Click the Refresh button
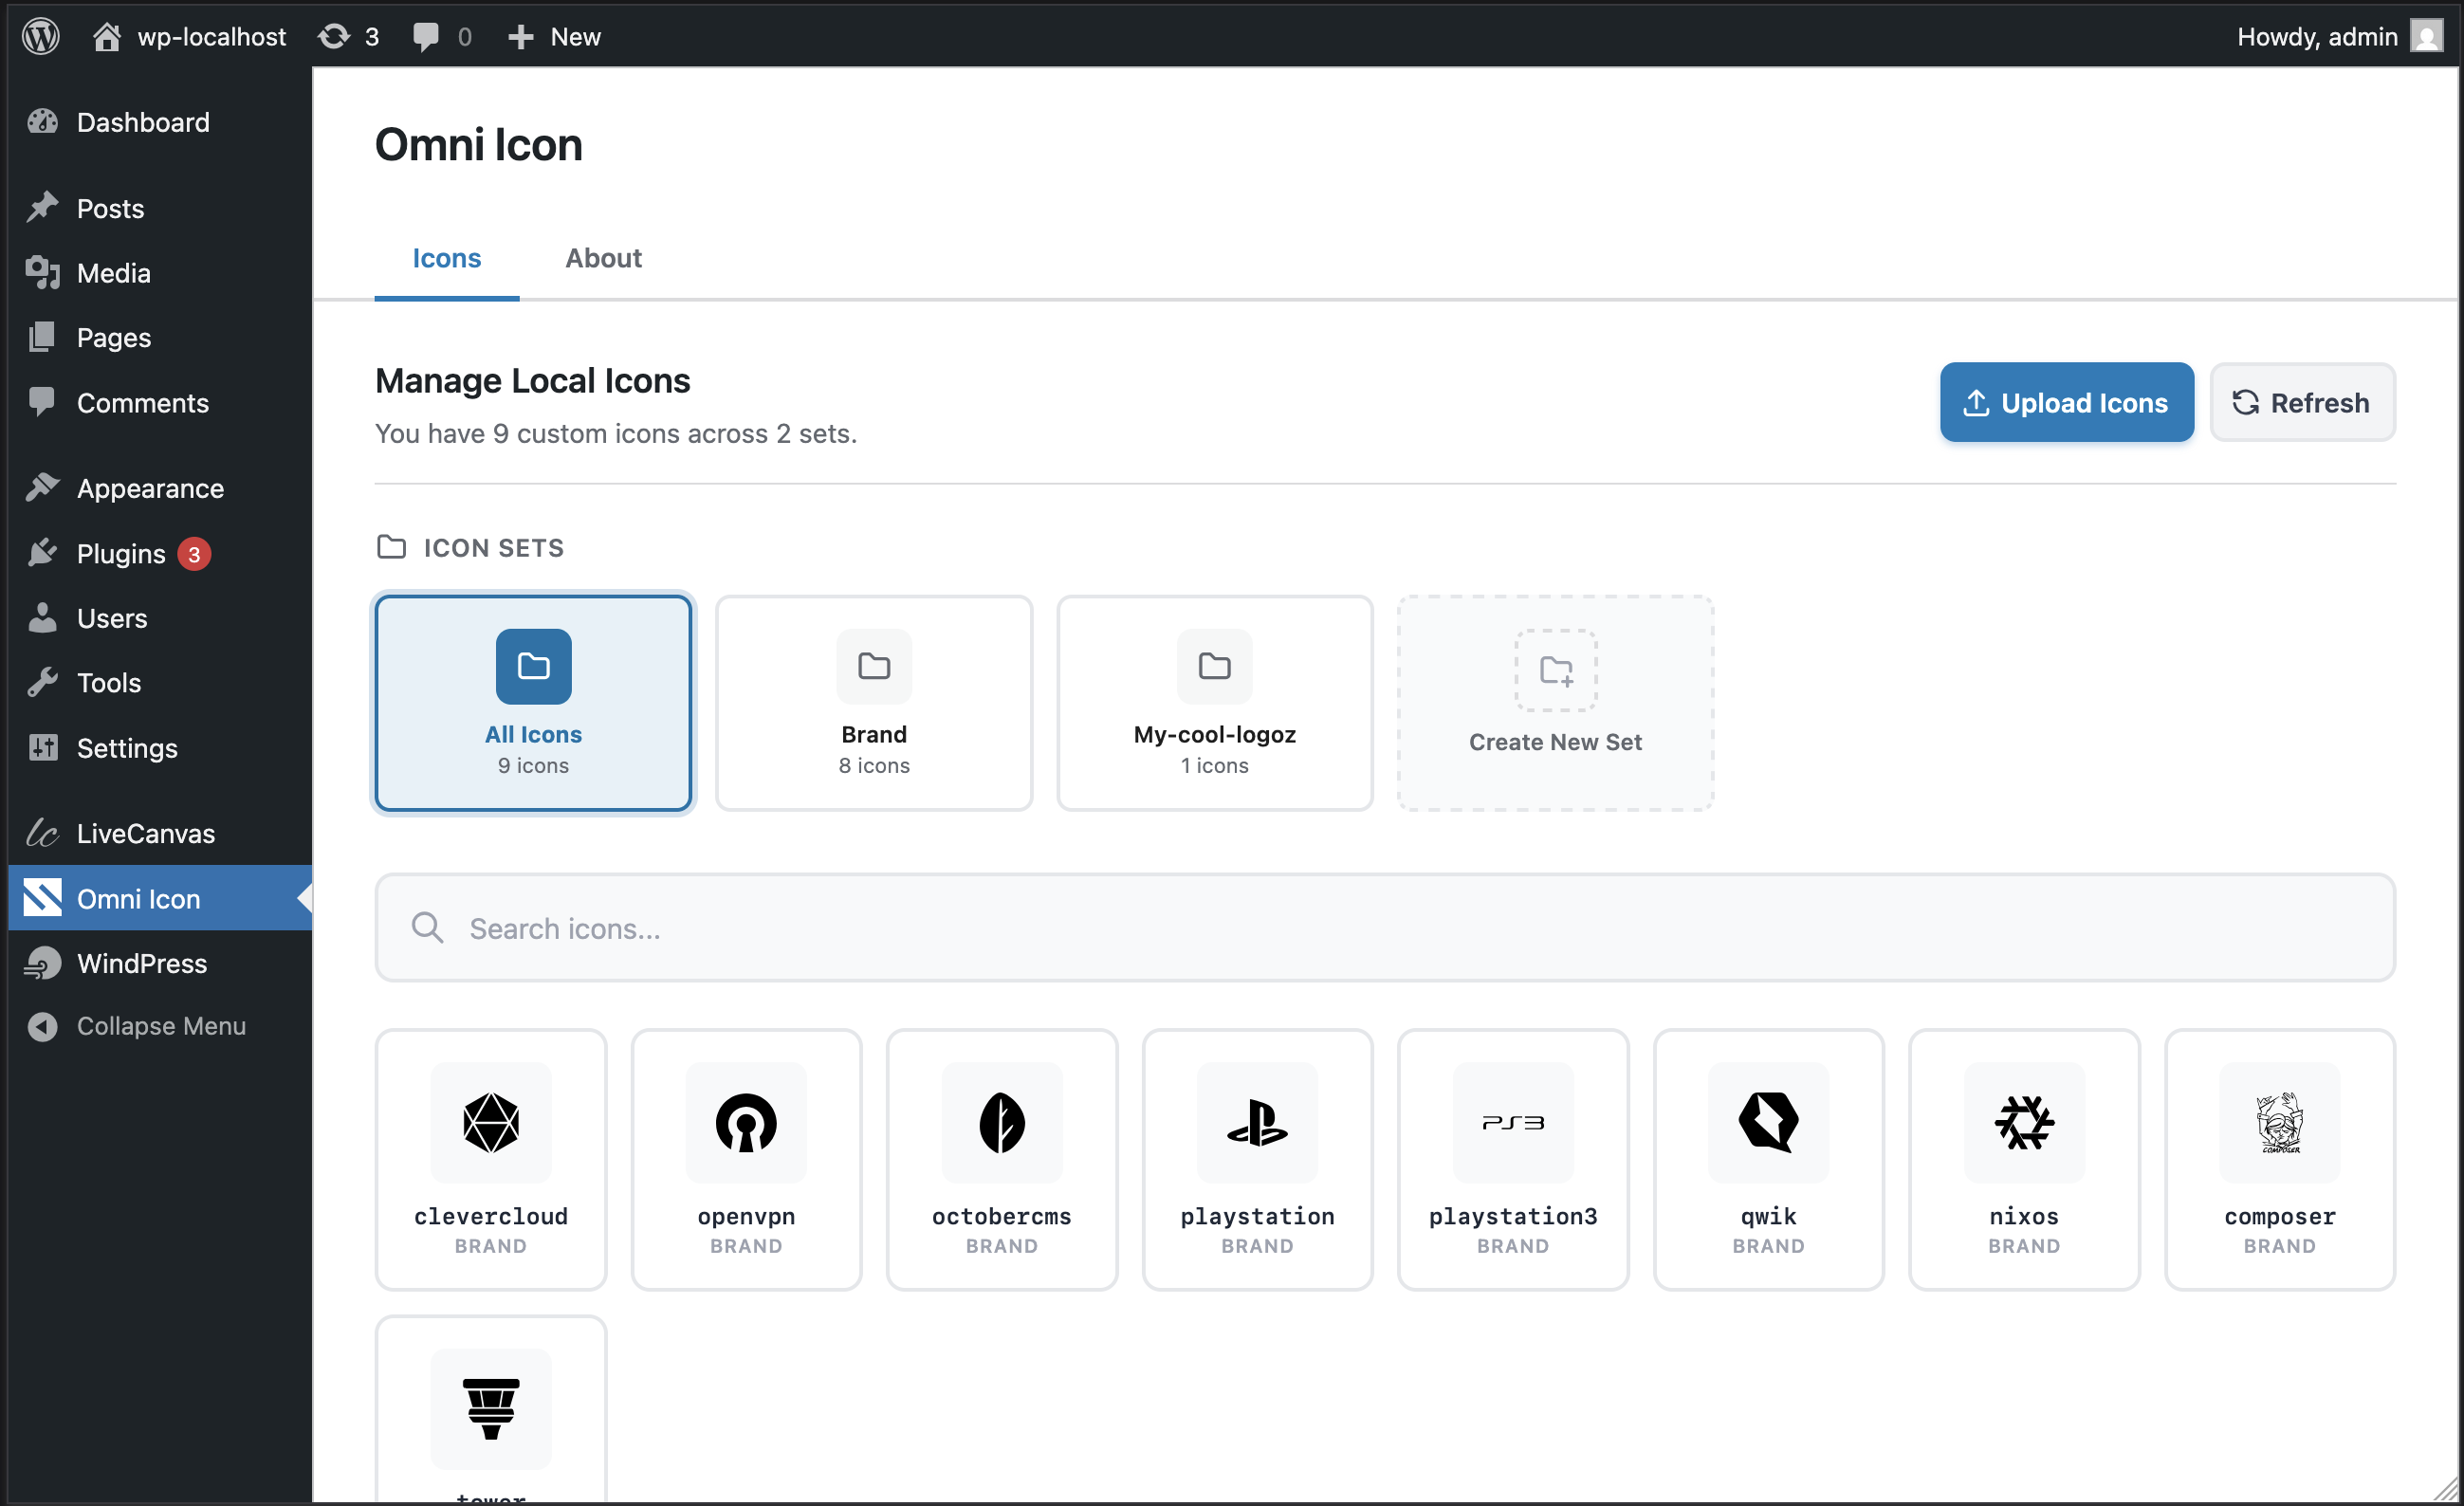 [2302, 402]
